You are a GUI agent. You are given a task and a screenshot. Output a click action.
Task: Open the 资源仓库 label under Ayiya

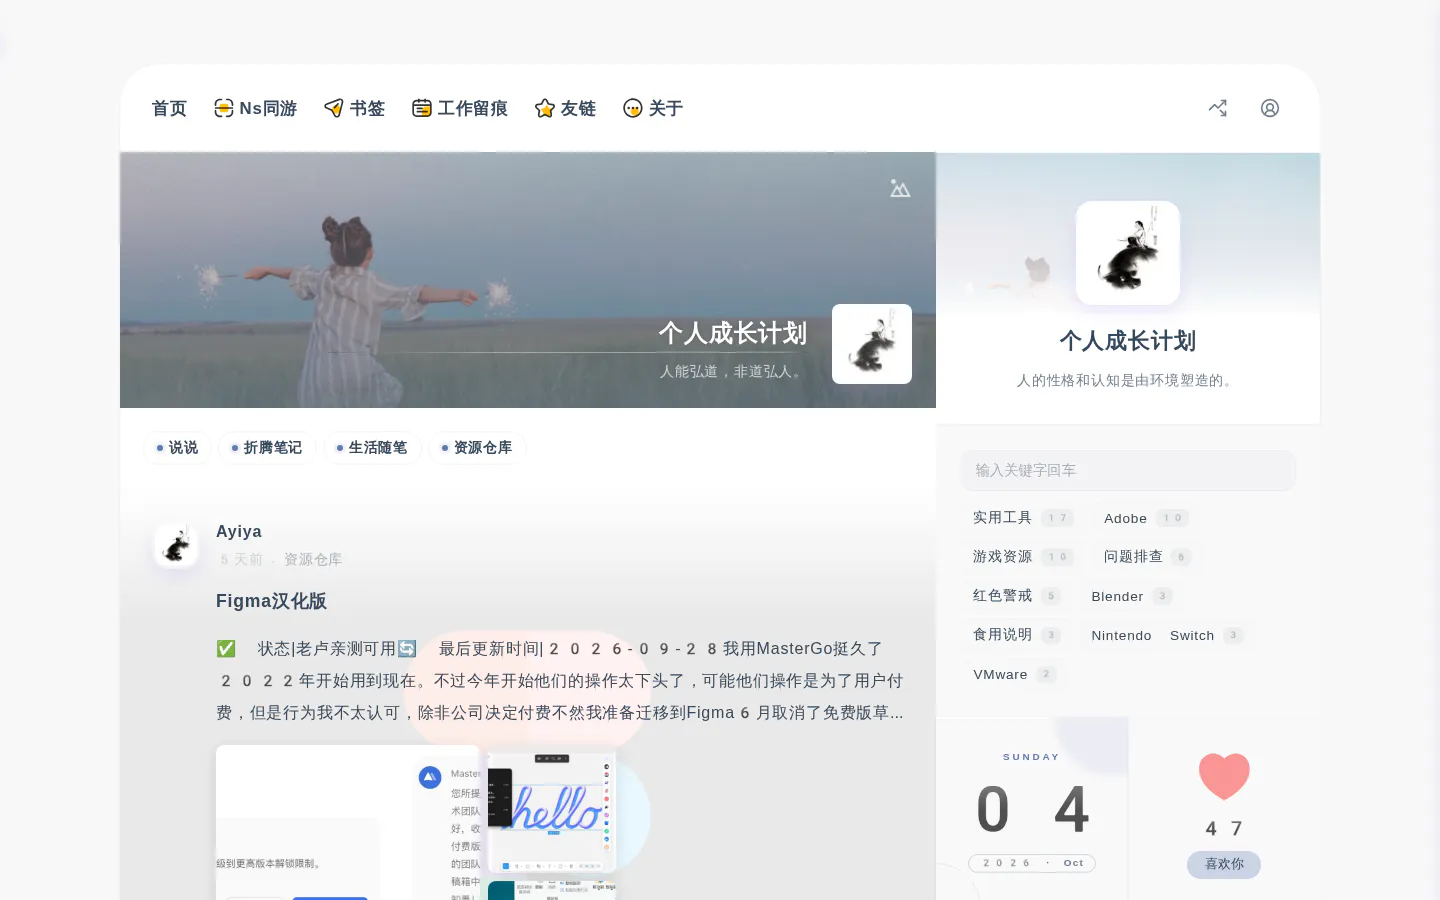pos(313,559)
